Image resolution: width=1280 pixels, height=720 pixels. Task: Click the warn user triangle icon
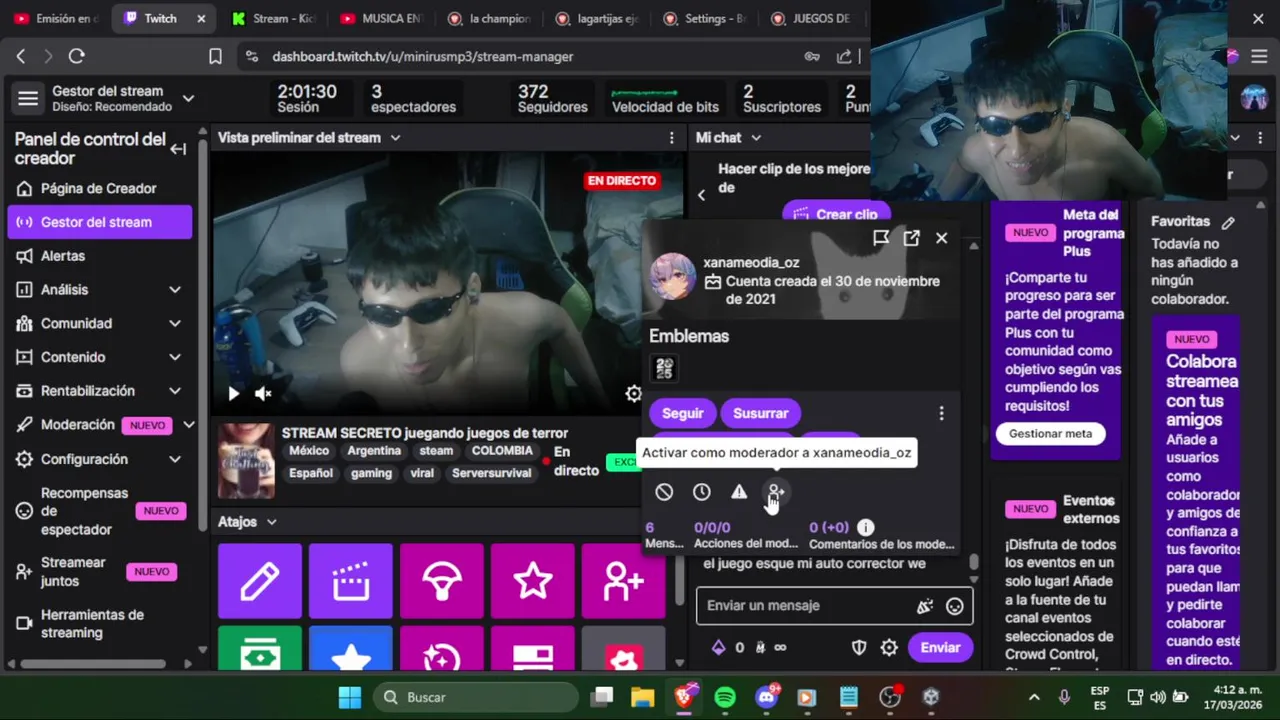739,492
